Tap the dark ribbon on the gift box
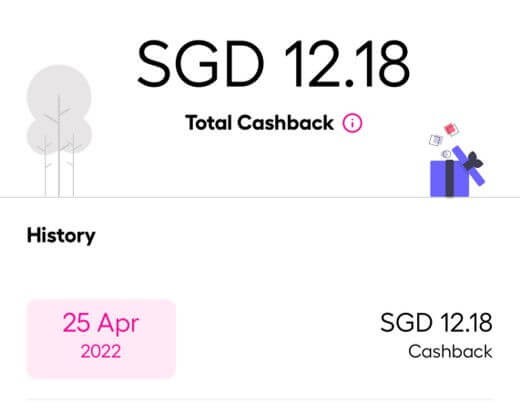Image resolution: width=520 pixels, height=413 pixels. click(x=450, y=178)
